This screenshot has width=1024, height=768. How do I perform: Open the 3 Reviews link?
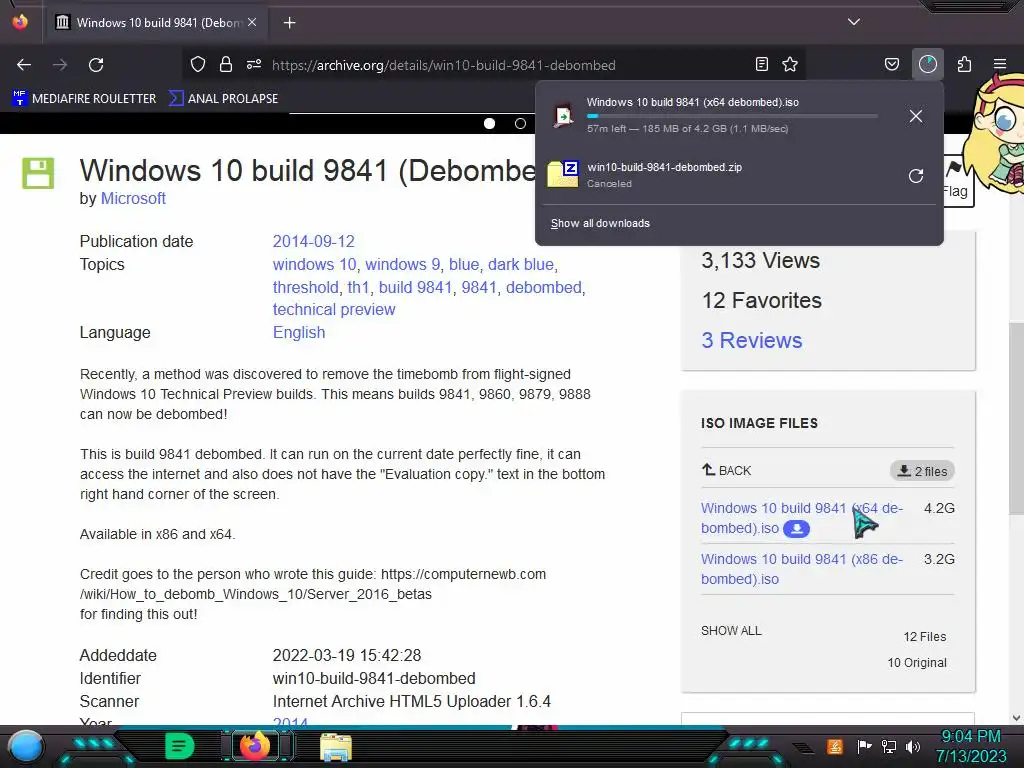(751, 340)
